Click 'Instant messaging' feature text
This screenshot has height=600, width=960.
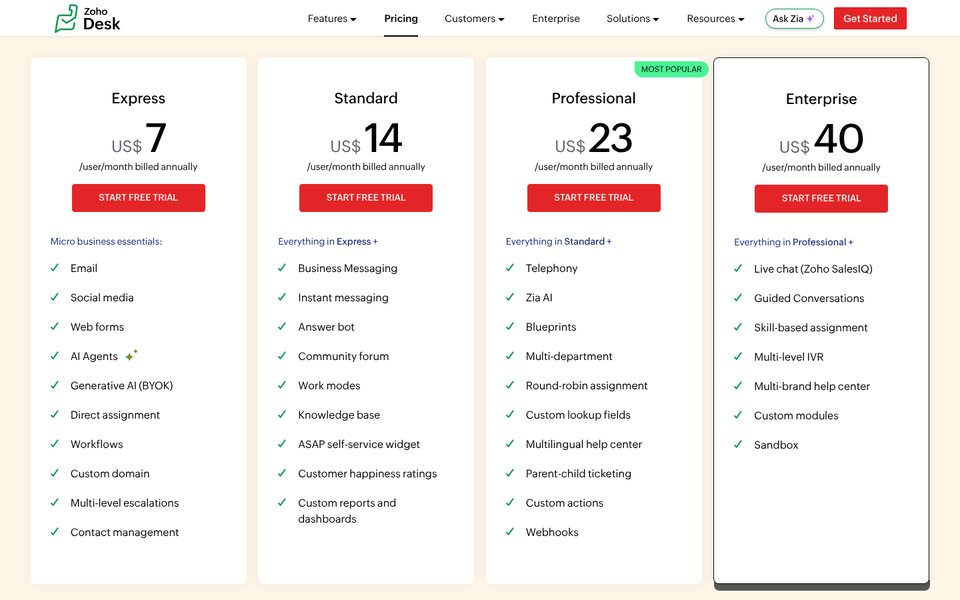pyautogui.click(x=343, y=297)
